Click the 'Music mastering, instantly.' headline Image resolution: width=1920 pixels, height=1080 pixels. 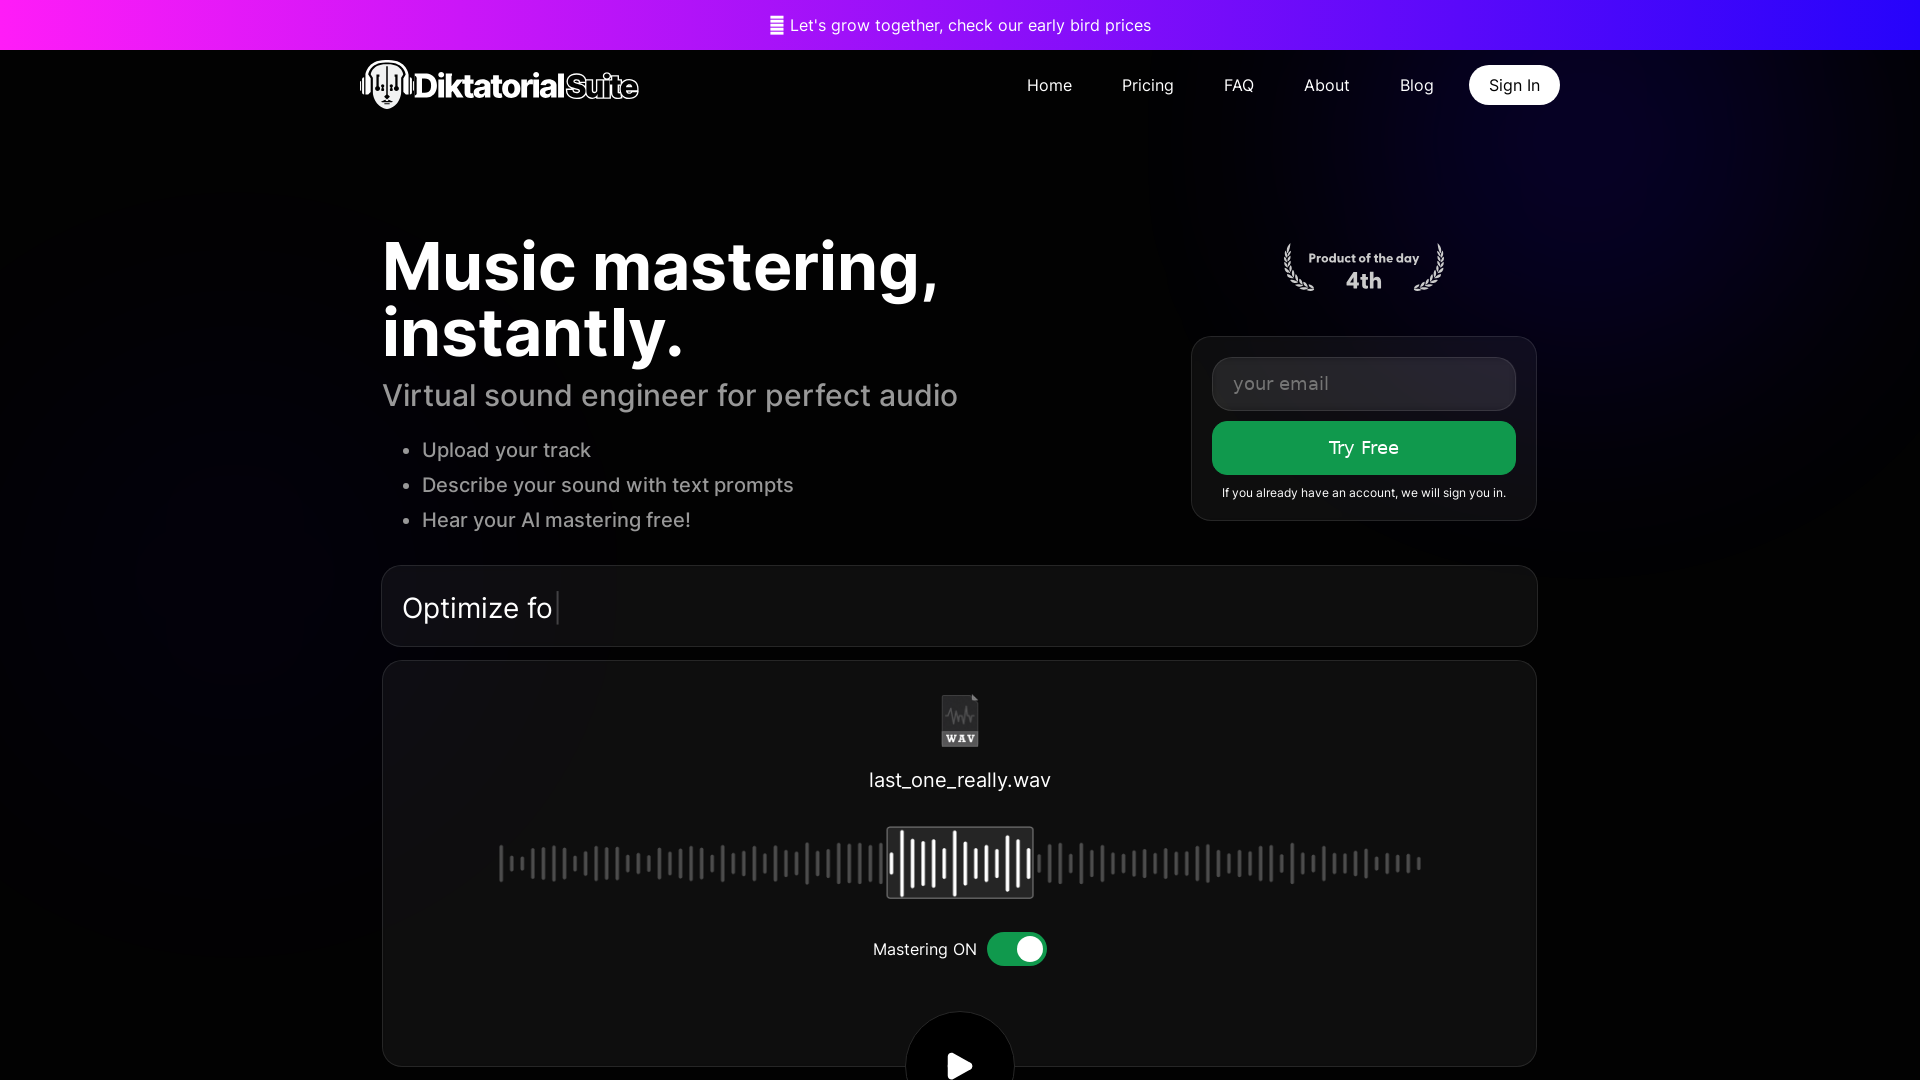(660, 299)
